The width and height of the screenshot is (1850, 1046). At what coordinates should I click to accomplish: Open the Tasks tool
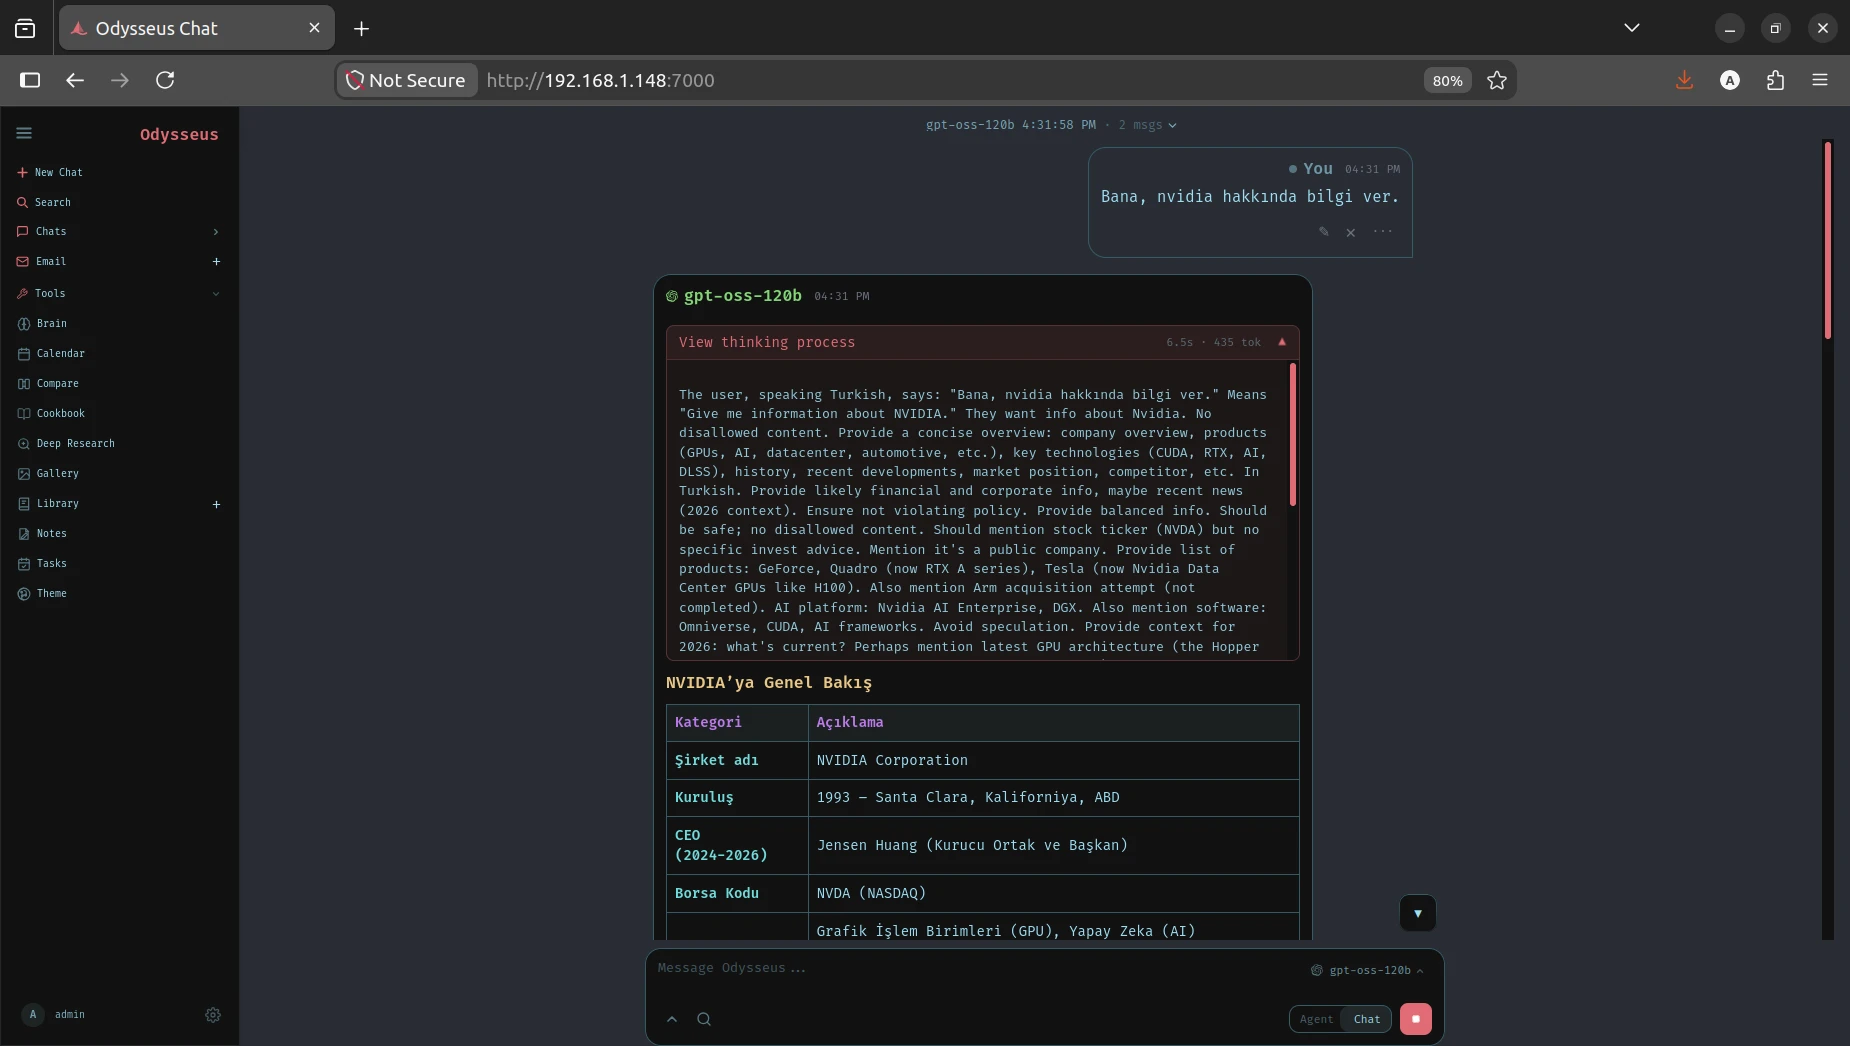point(42,563)
